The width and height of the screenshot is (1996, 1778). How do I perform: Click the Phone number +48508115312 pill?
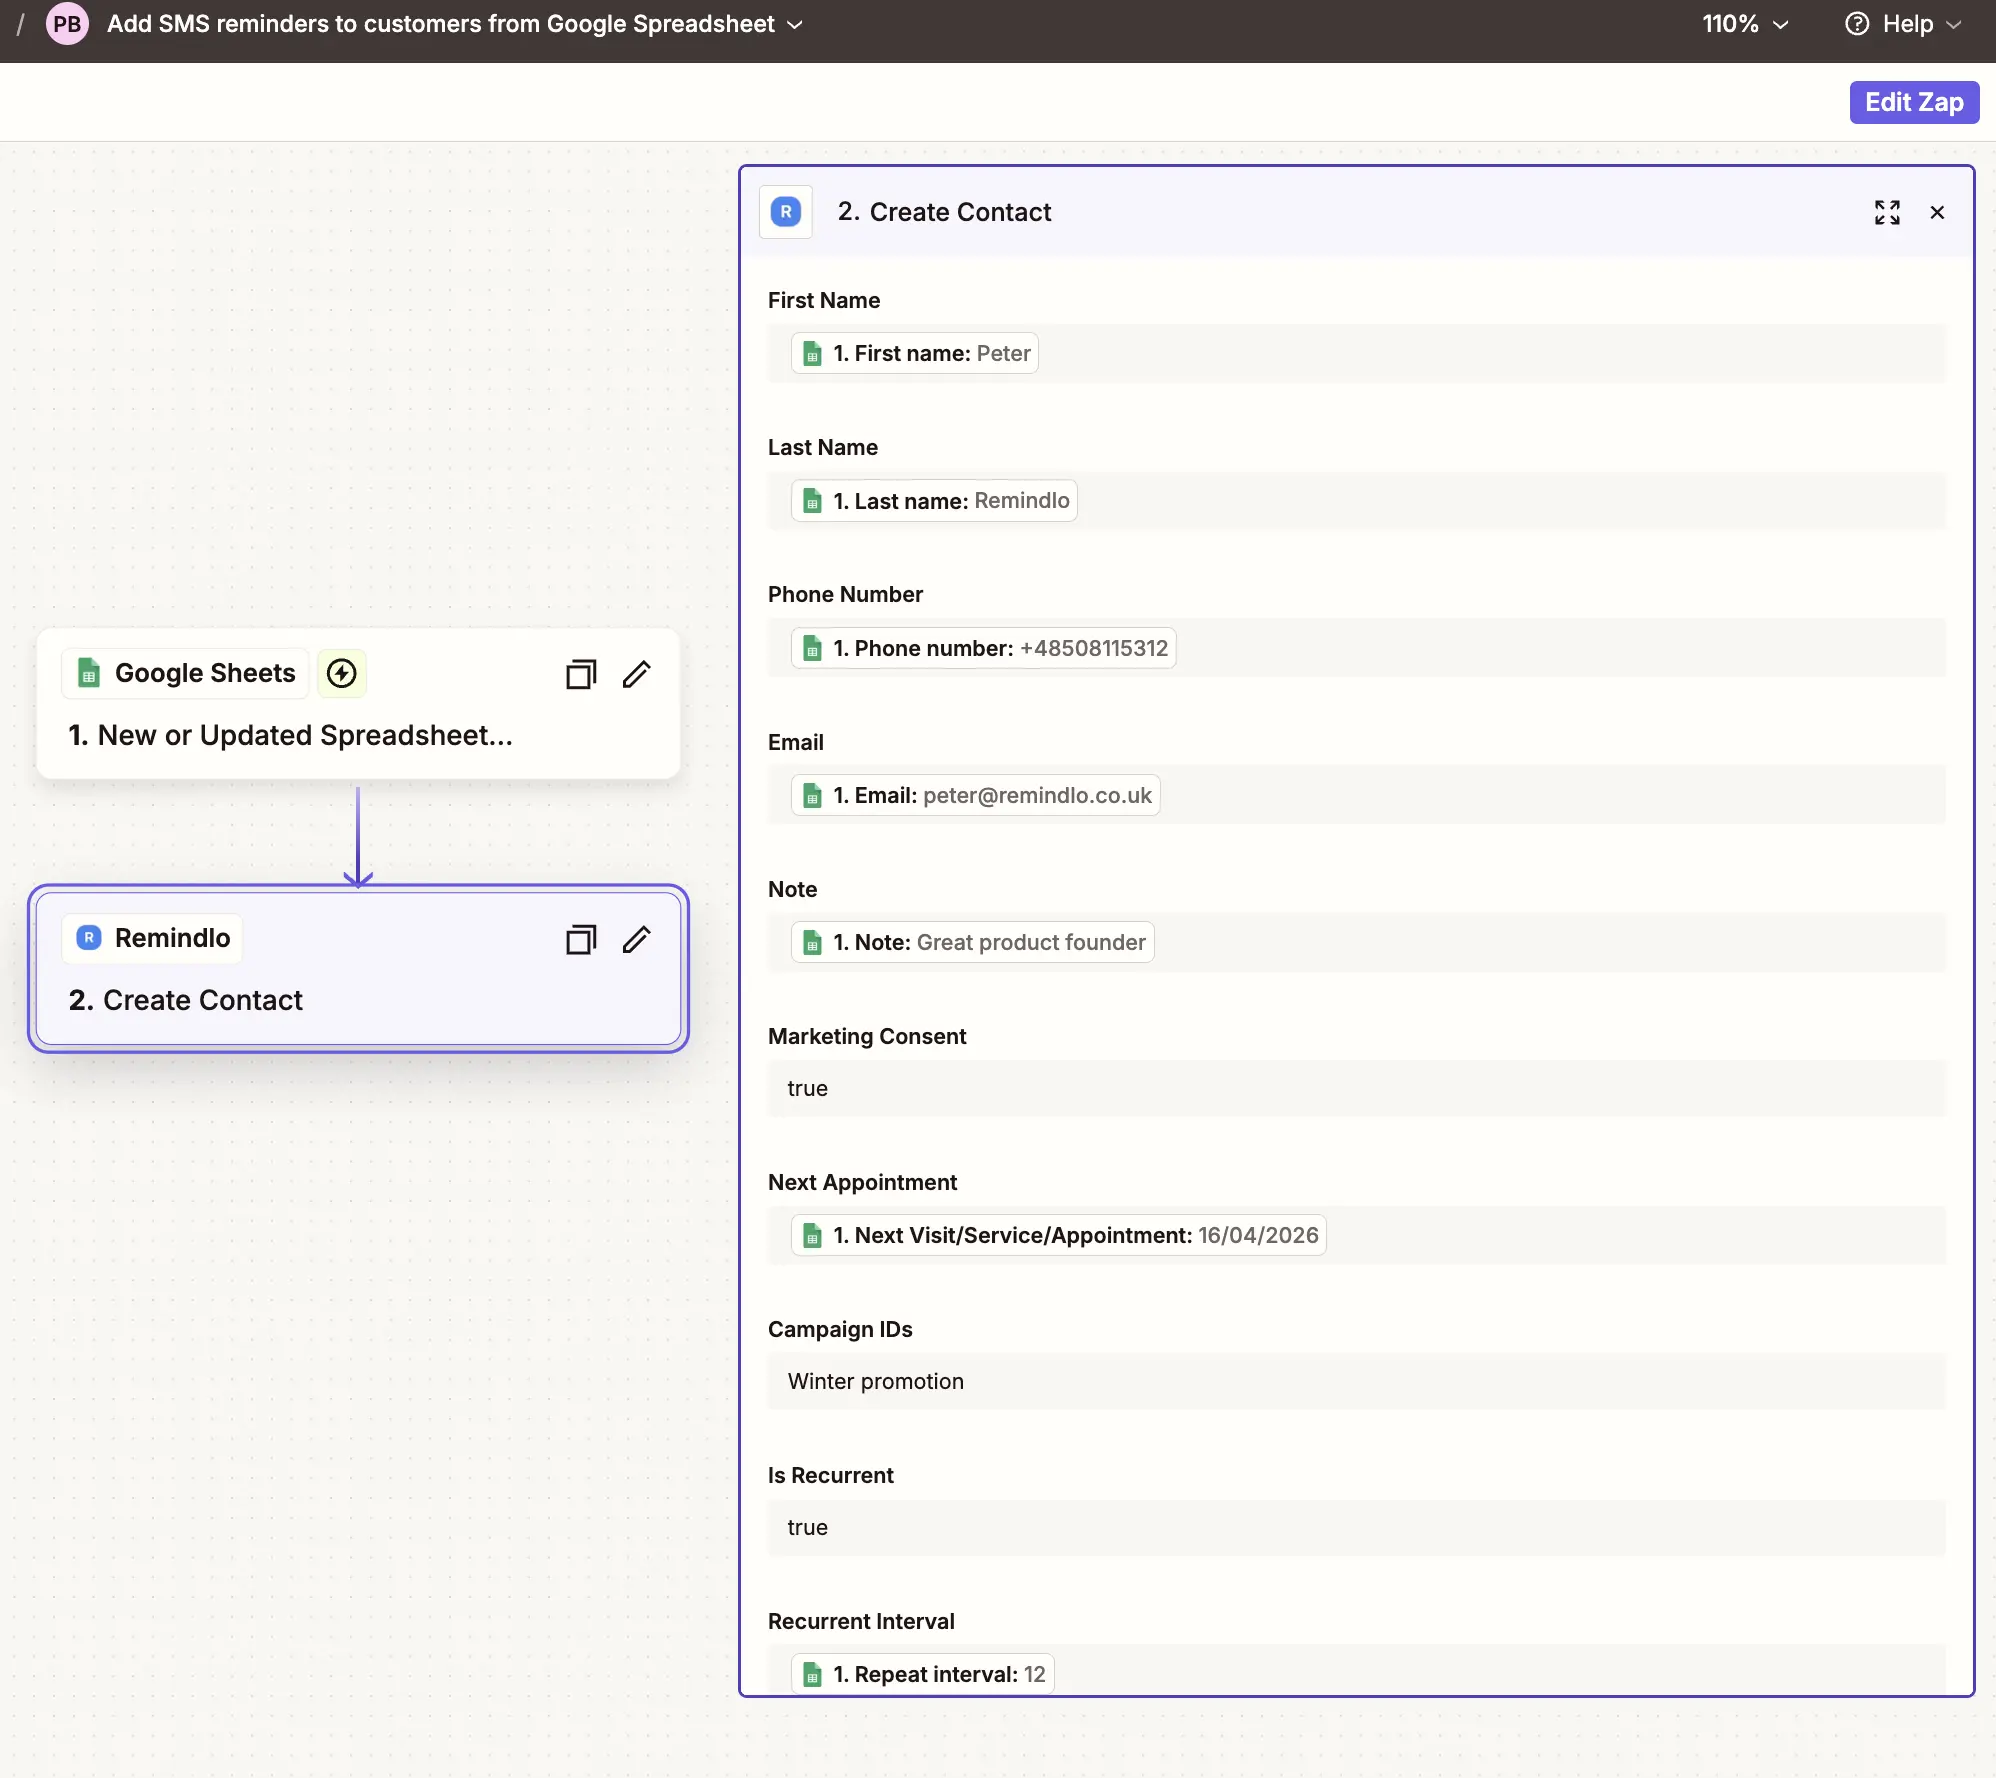point(983,648)
